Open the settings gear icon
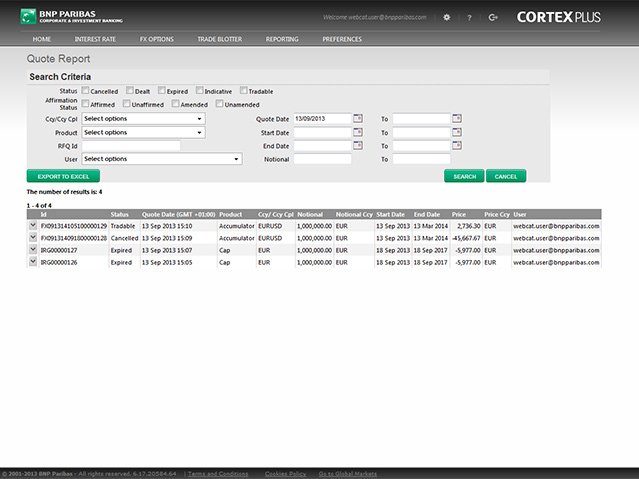This screenshot has height=479, width=639. [447, 18]
